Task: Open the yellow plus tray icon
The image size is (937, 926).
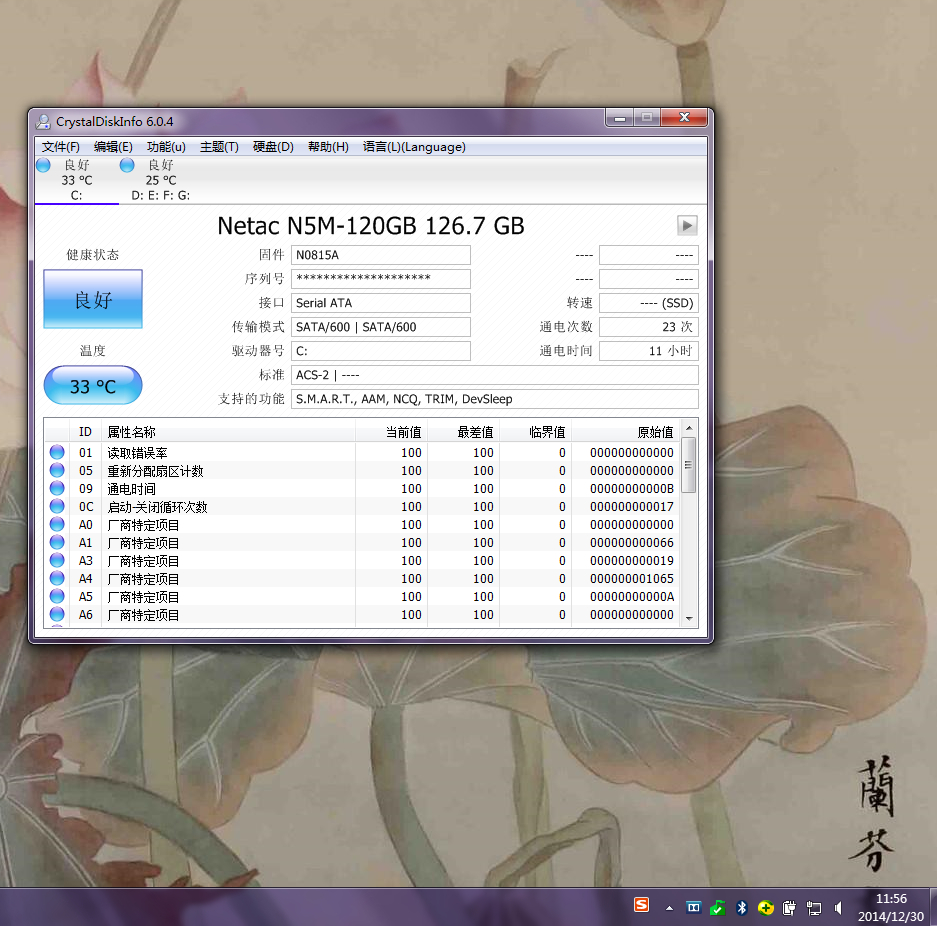Action: click(x=765, y=908)
